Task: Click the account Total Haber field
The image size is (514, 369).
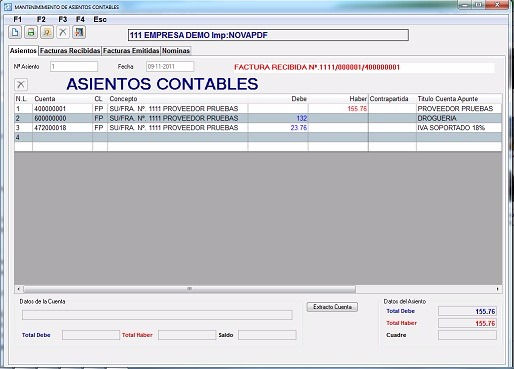Action: [187, 335]
